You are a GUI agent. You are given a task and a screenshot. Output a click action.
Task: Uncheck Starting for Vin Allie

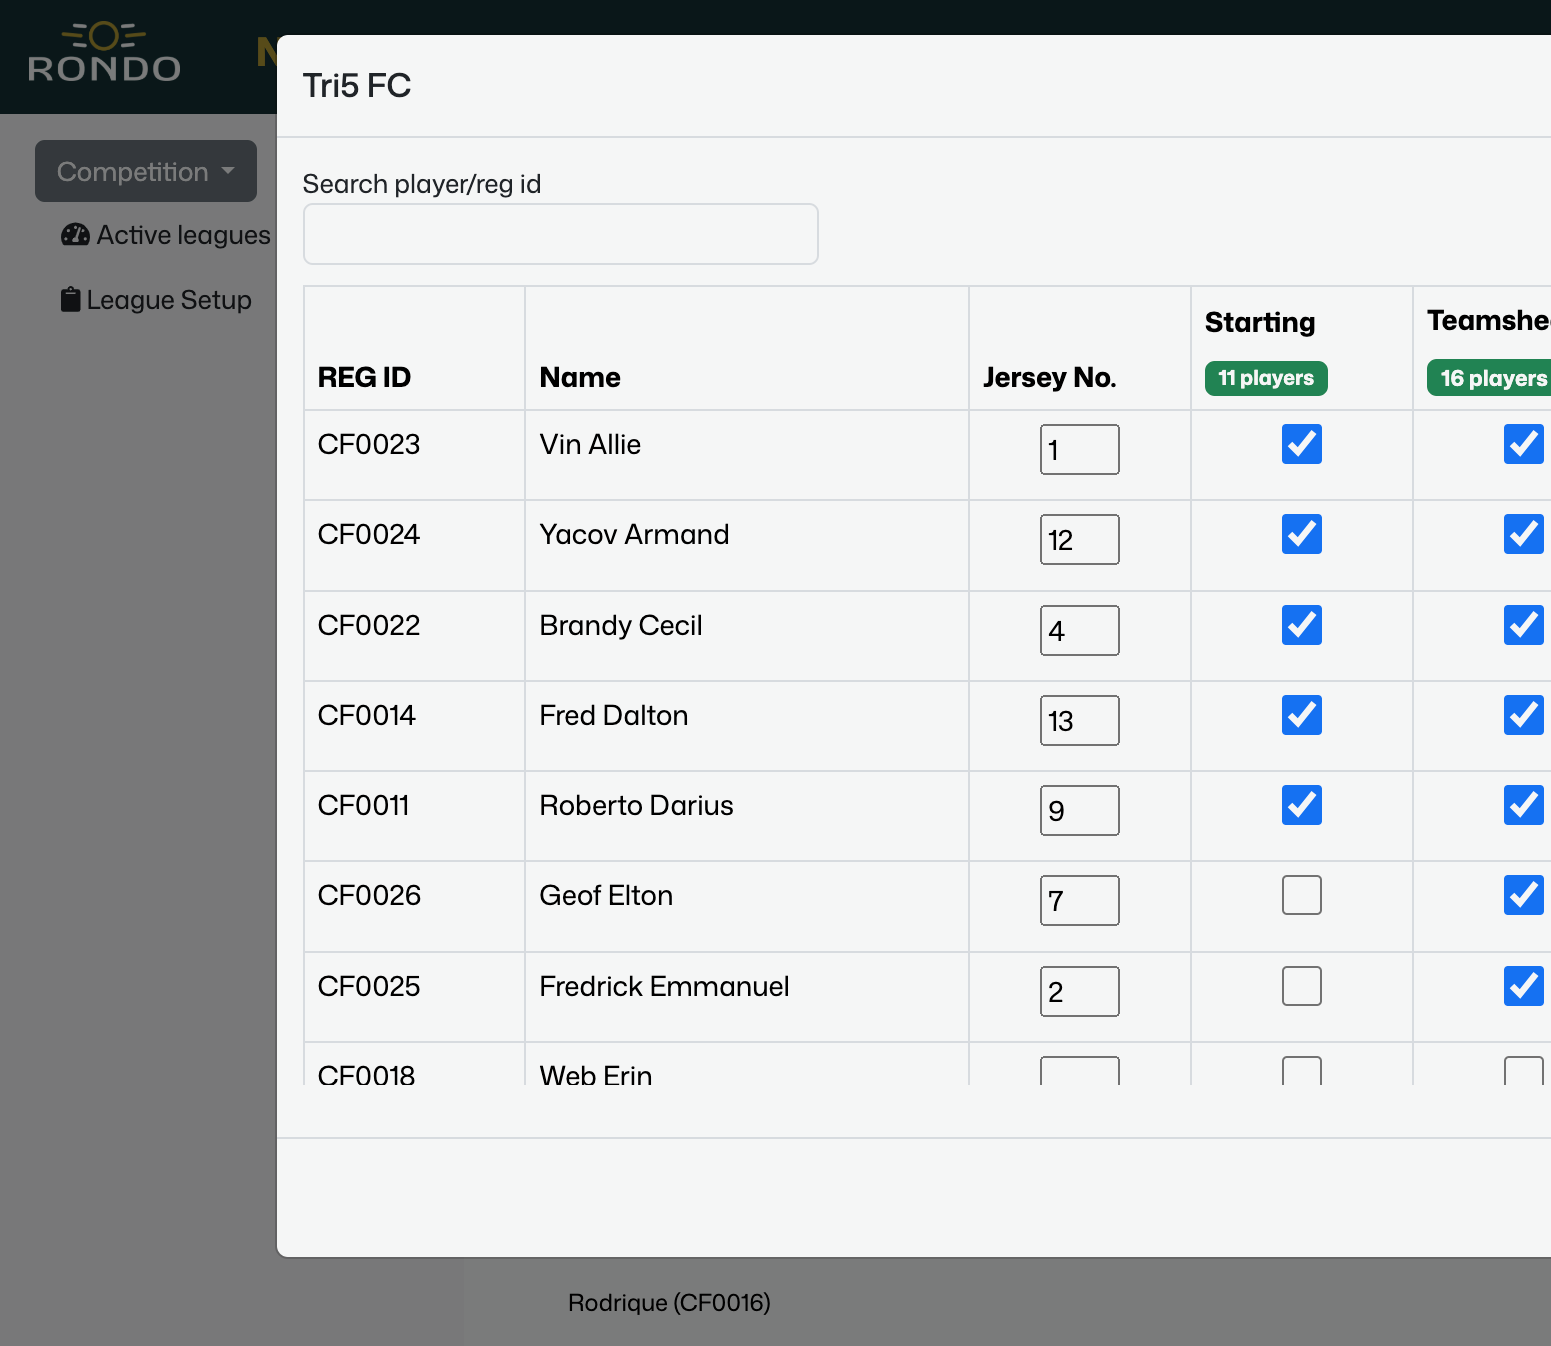tap(1301, 444)
